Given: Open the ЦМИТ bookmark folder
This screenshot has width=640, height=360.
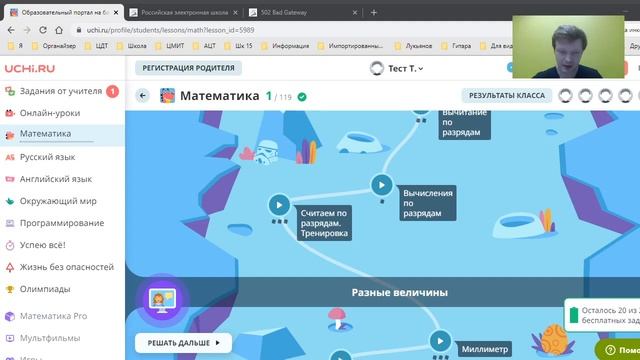Looking at the screenshot, I should pyautogui.click(x=170, y=46).
